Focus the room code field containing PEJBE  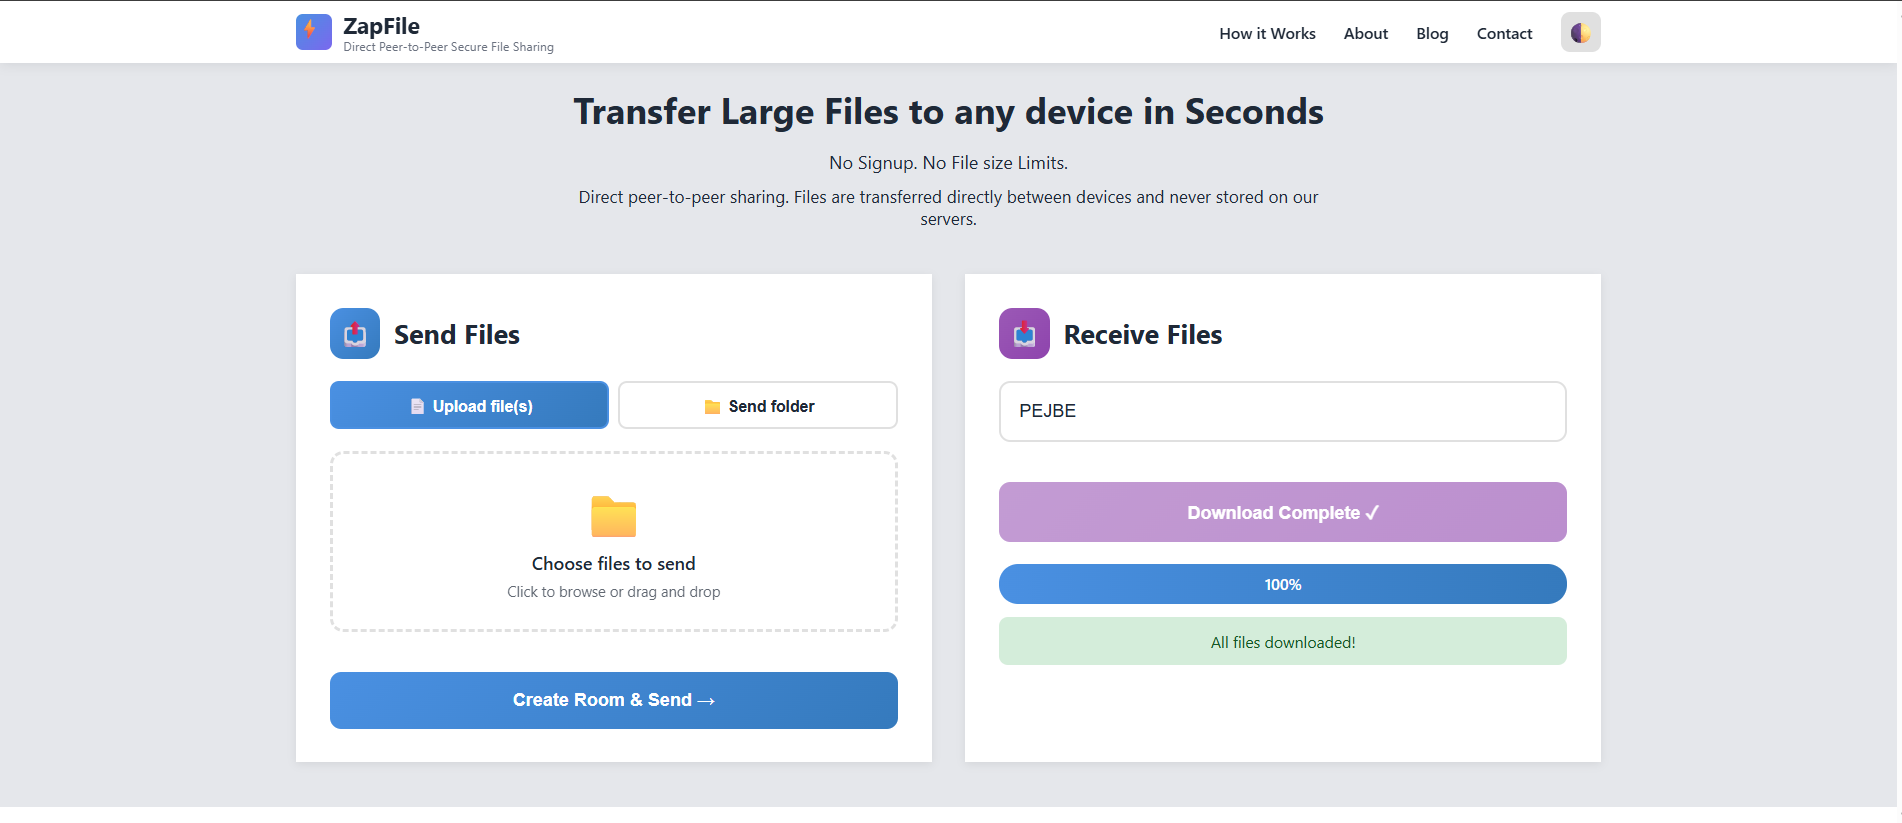1282,411
